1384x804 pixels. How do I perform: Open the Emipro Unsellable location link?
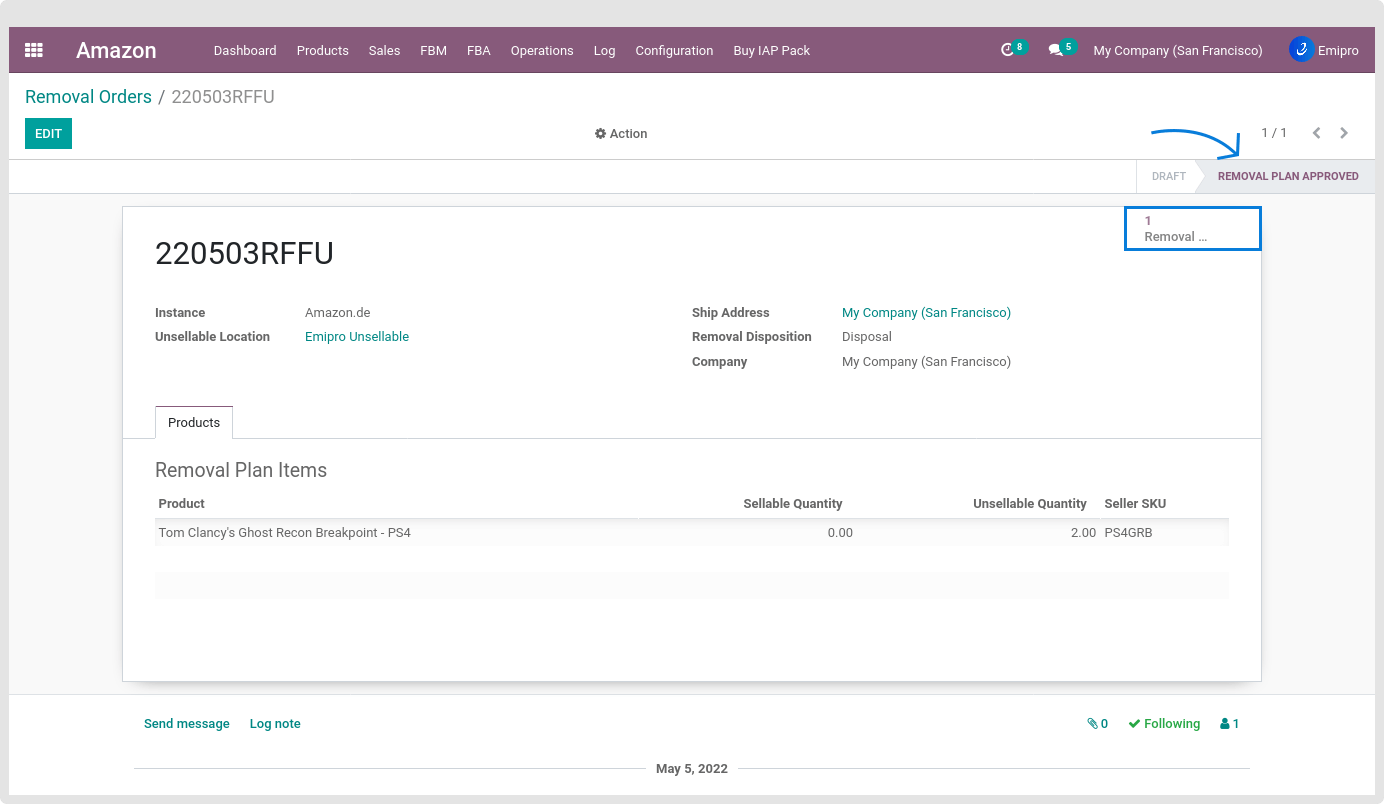[x=357, y=337]
